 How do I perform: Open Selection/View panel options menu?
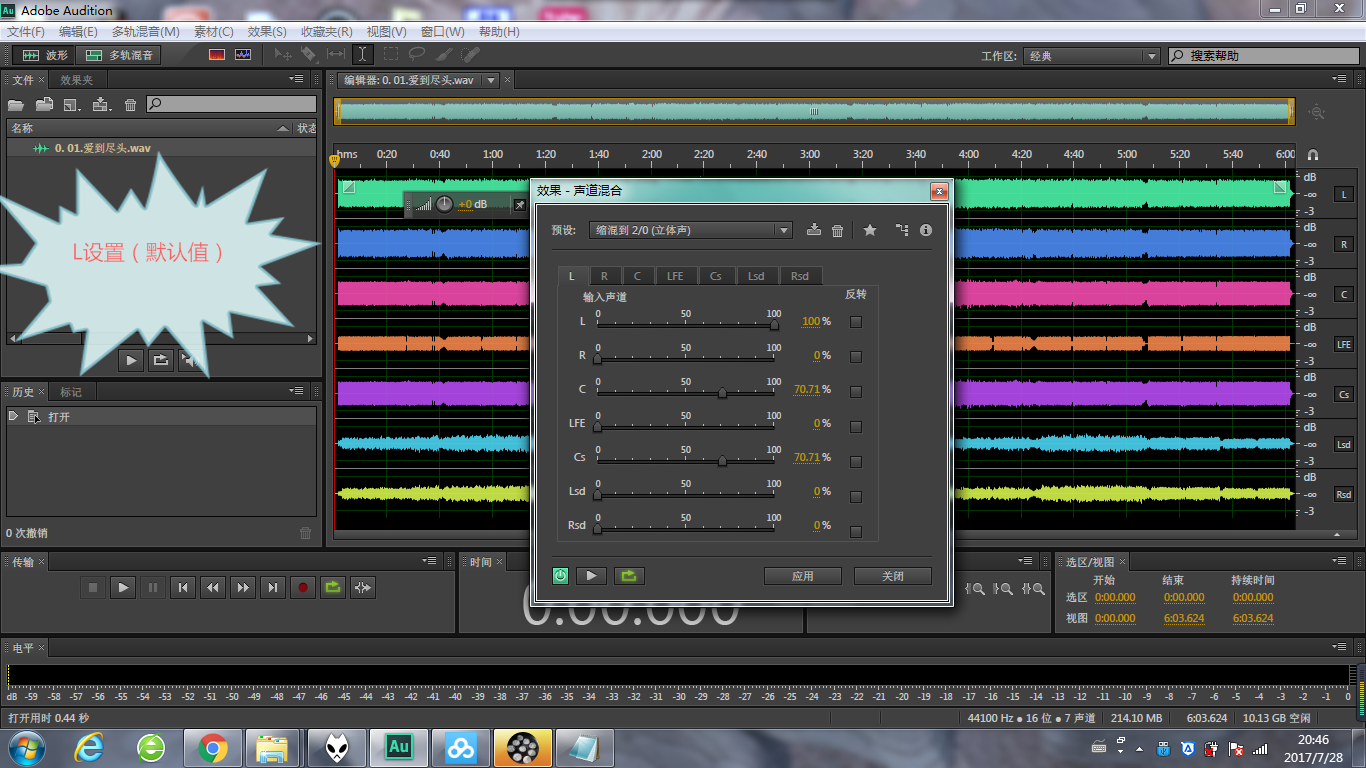pos(1340,561)
